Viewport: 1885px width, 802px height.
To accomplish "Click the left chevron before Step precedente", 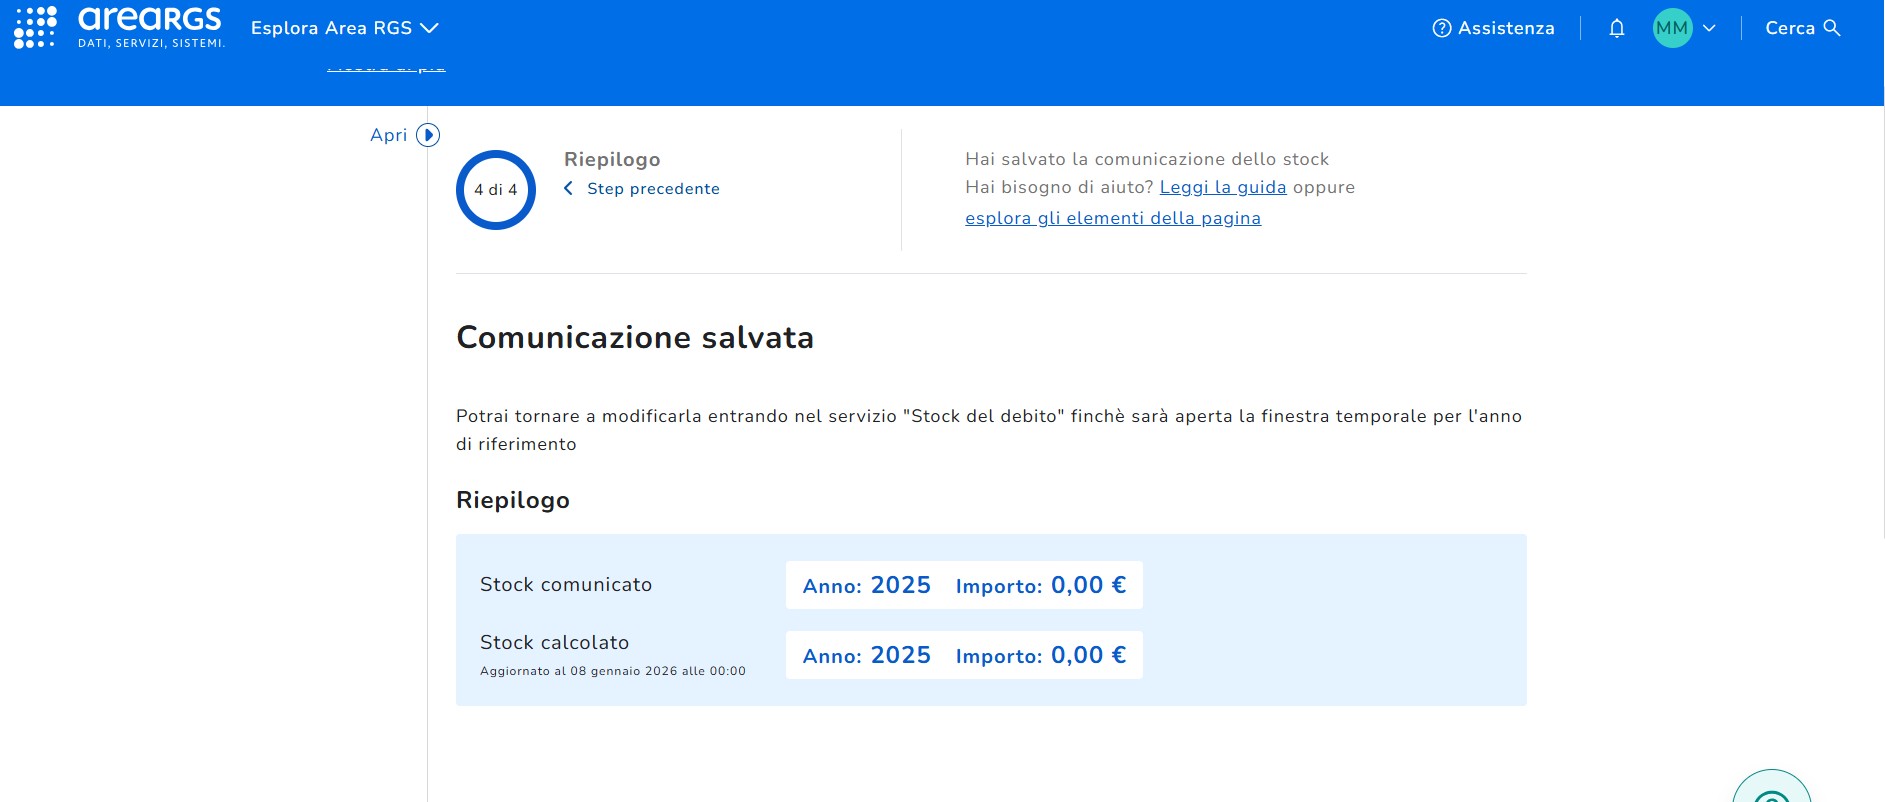I will click(568, 189).
